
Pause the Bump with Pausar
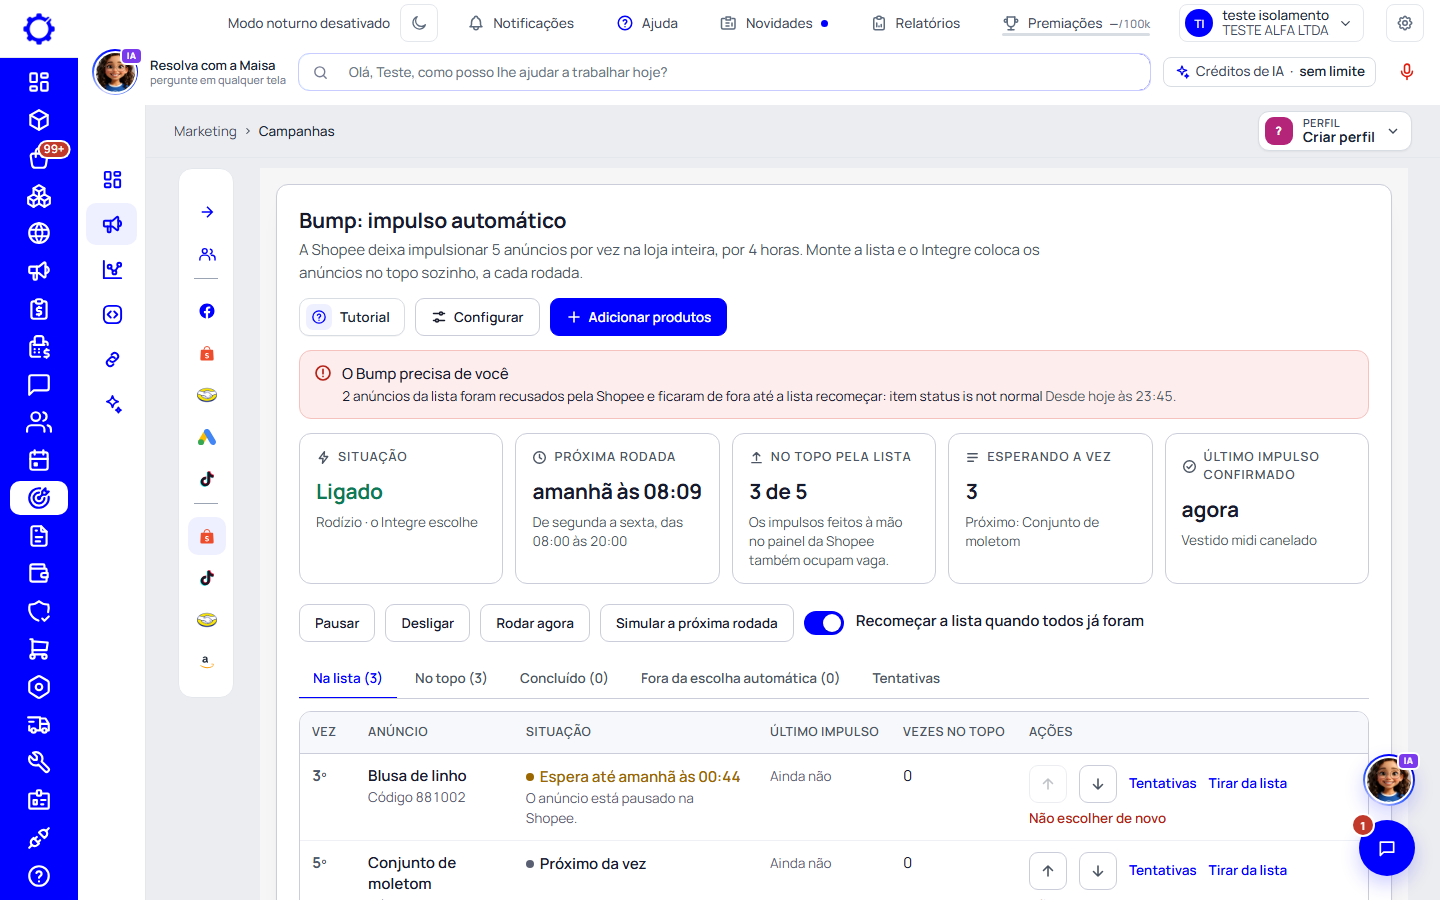point(337,623)
